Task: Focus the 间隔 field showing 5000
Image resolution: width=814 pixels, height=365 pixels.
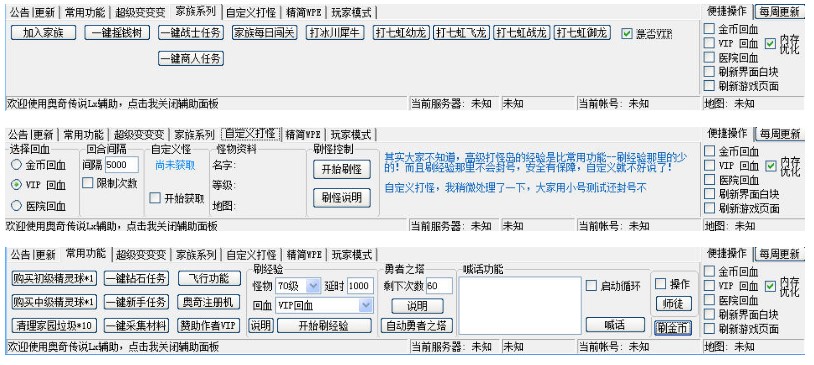Action: click(121, 165)
